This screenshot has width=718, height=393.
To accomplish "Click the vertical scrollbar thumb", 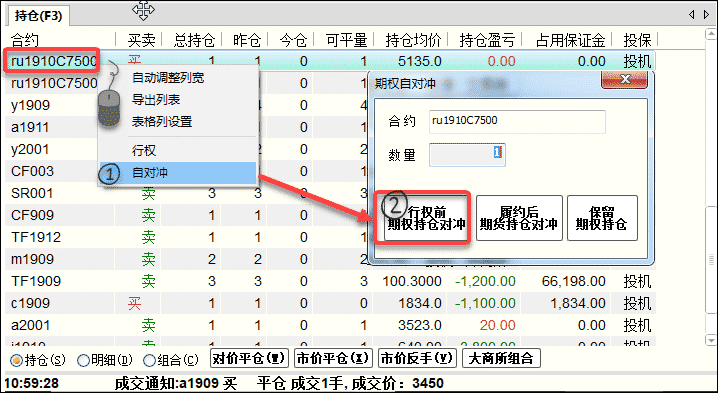I will point(711,260).
